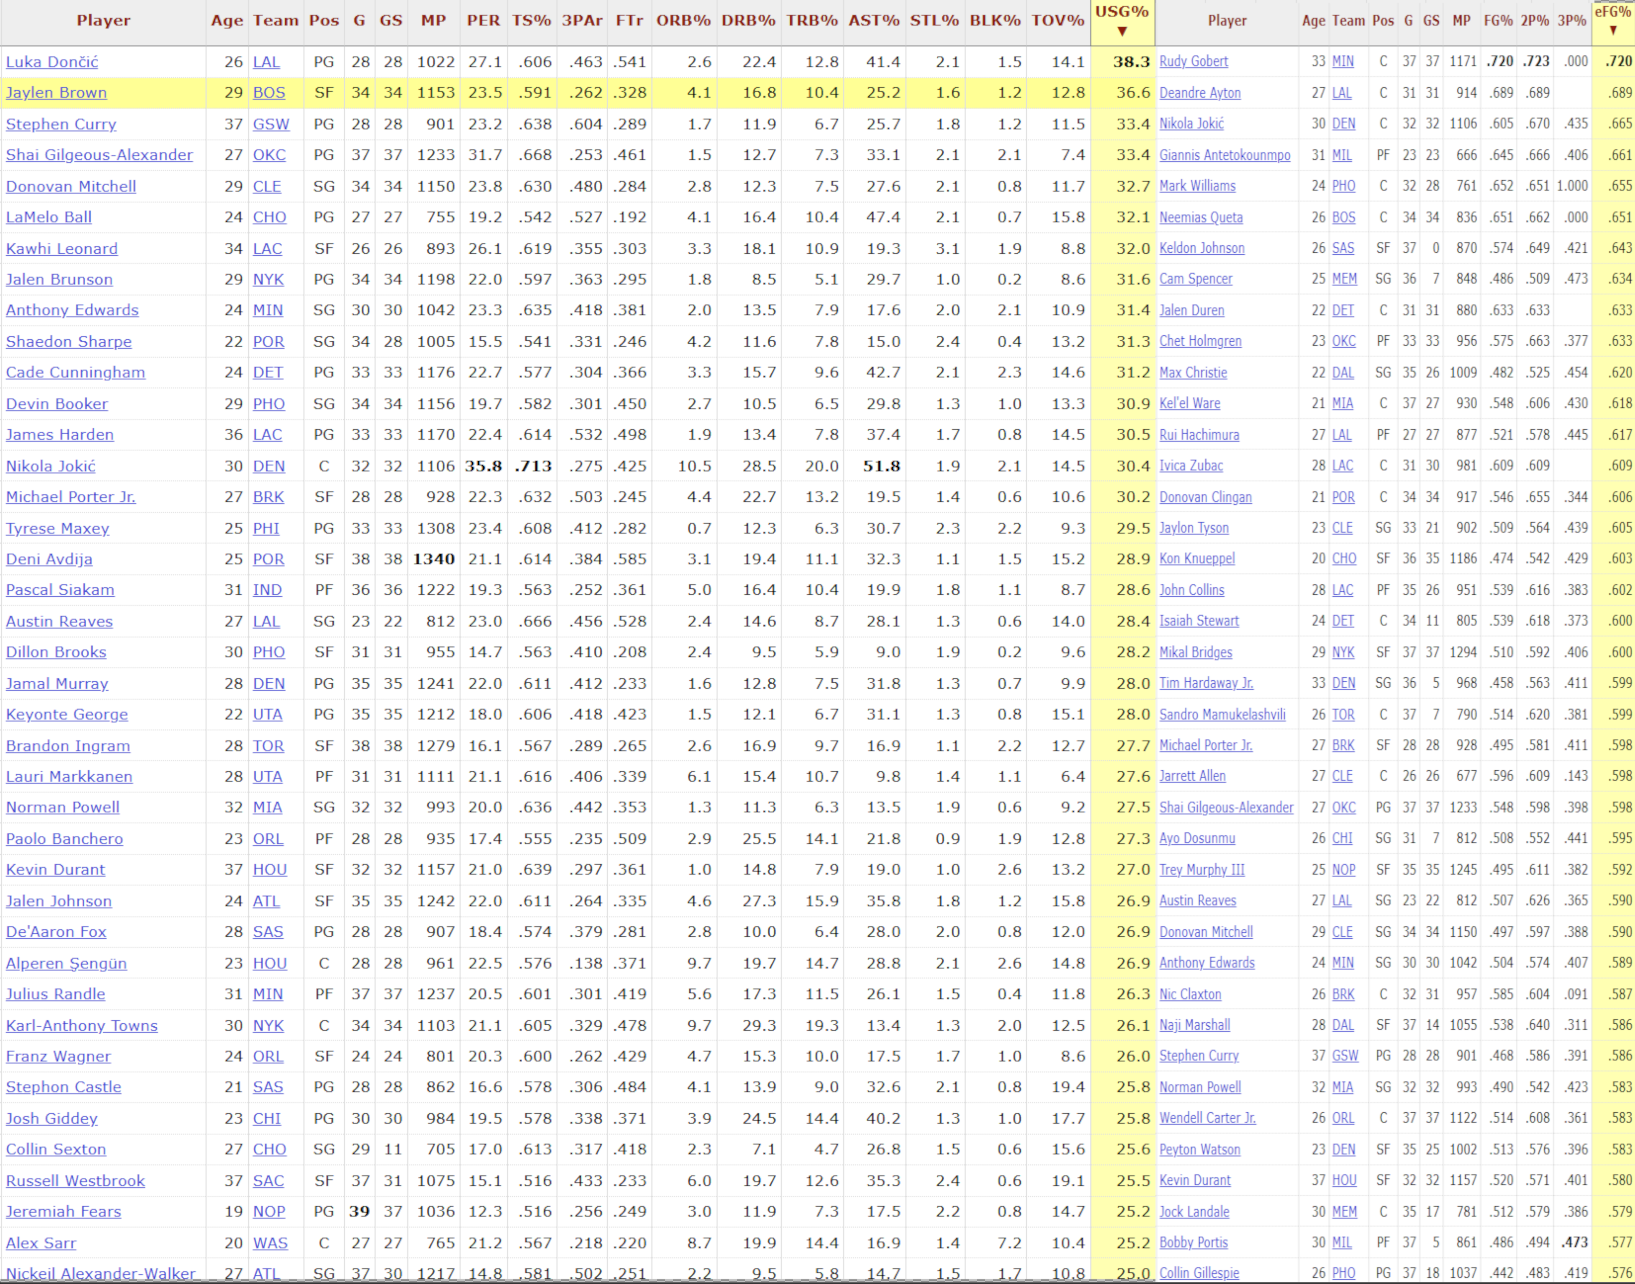1635x1284 pixels.
Task: Select Alex Sarr's 7.2 BLK% value
Action: point(1010,1243)
